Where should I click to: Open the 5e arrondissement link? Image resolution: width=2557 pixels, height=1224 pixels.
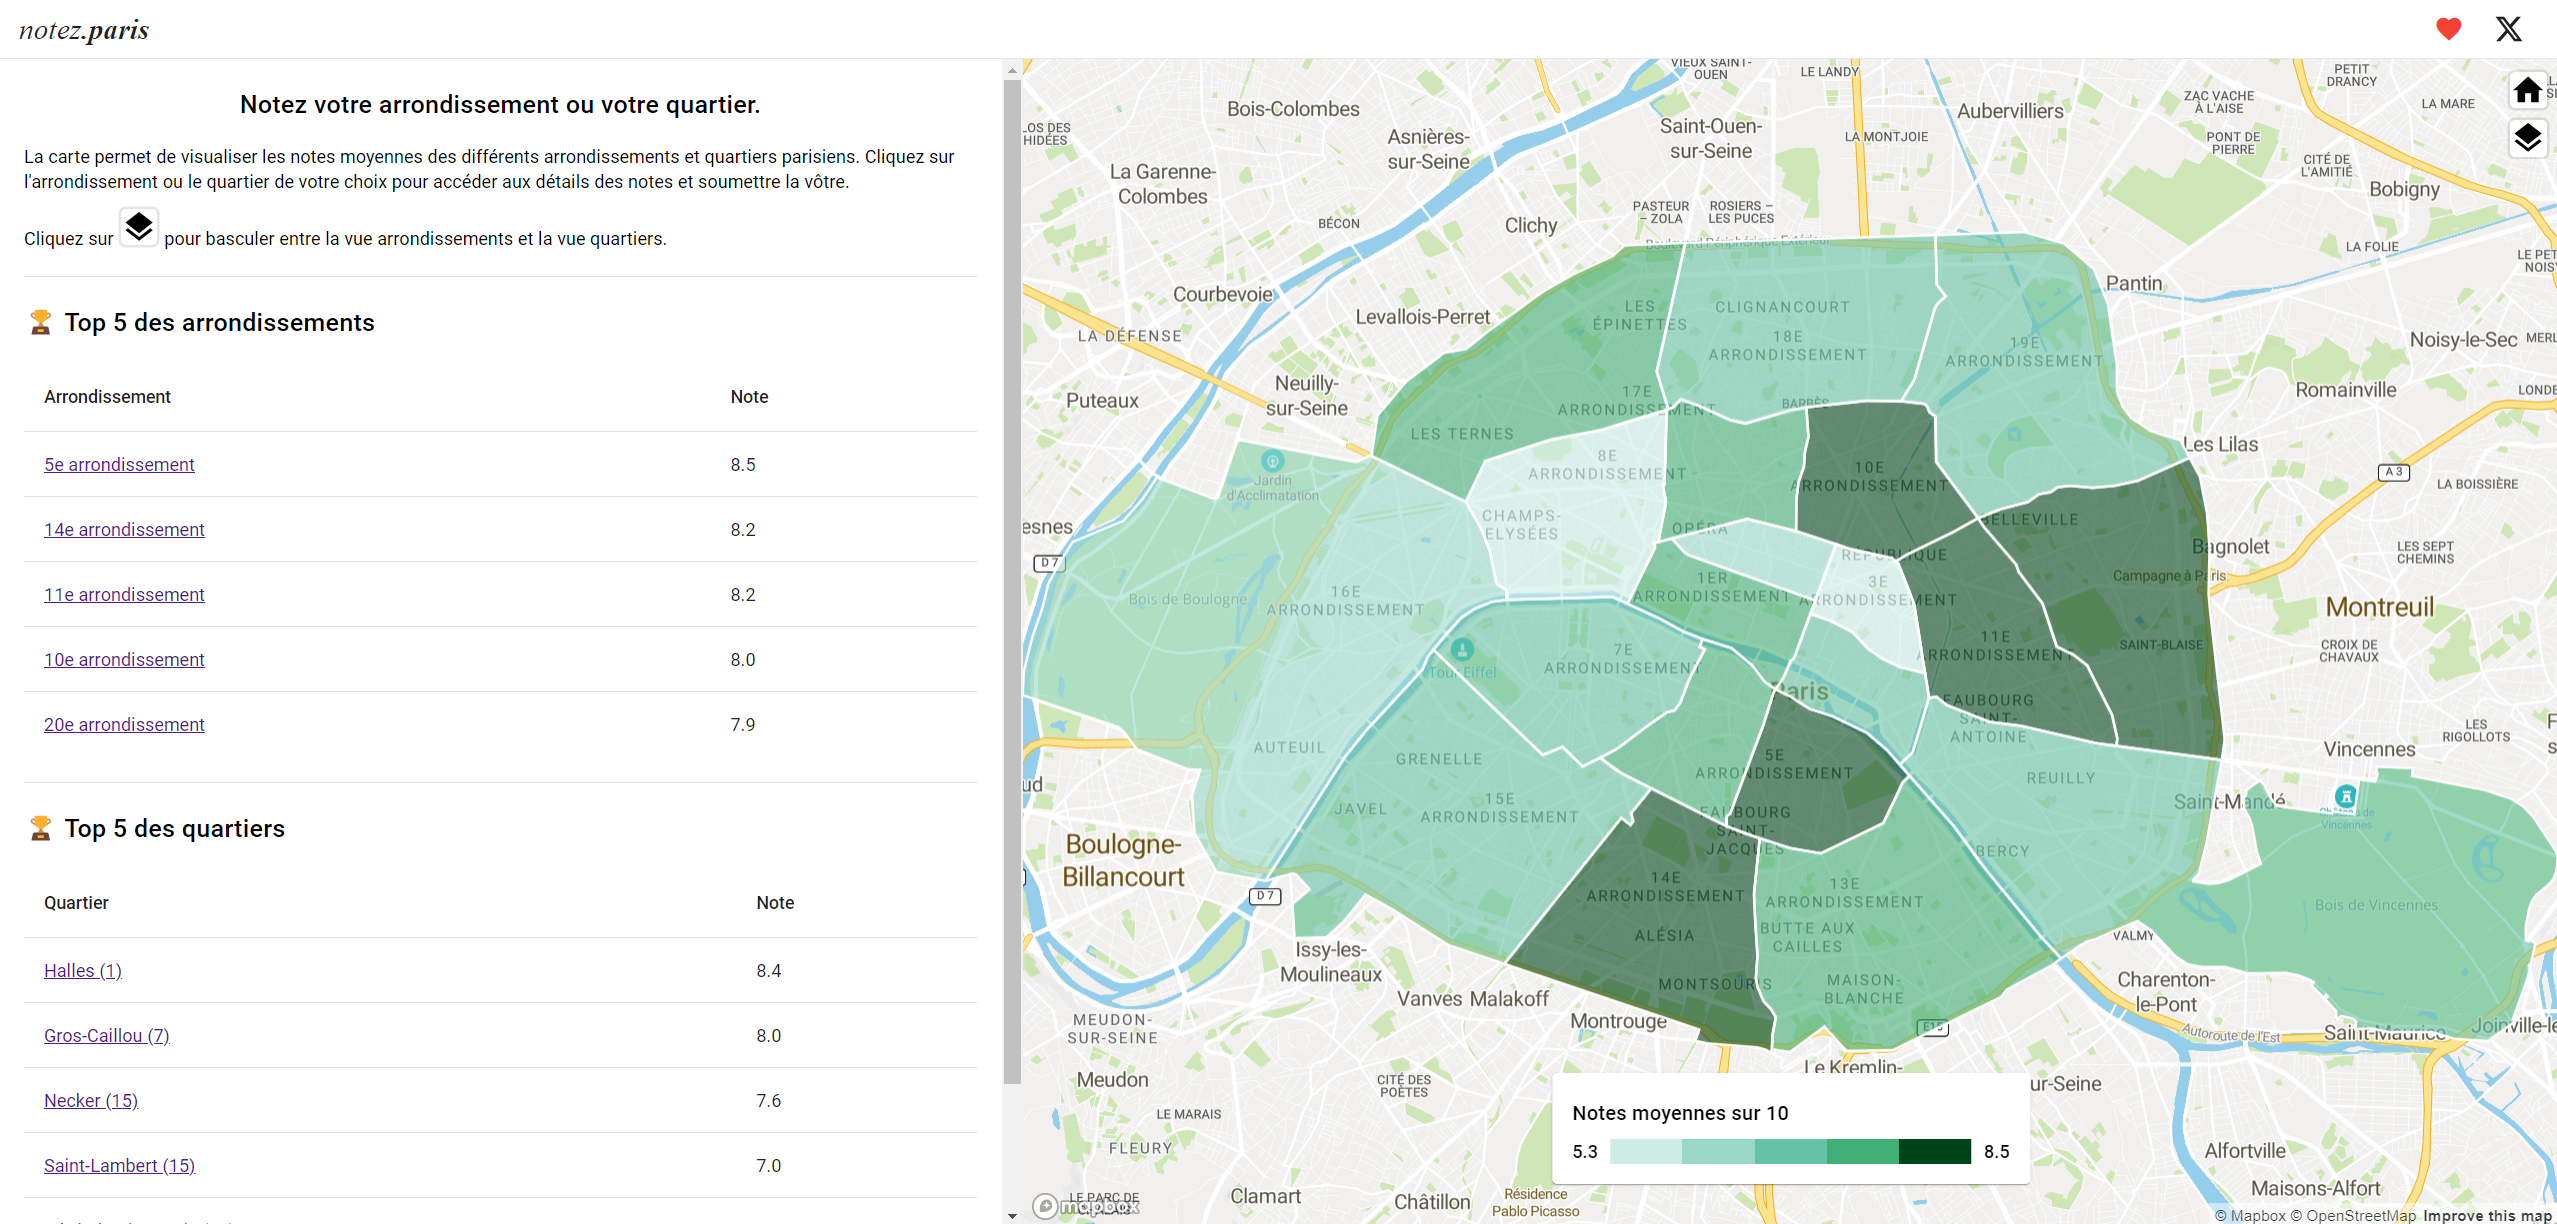click(x=119, y=464)
